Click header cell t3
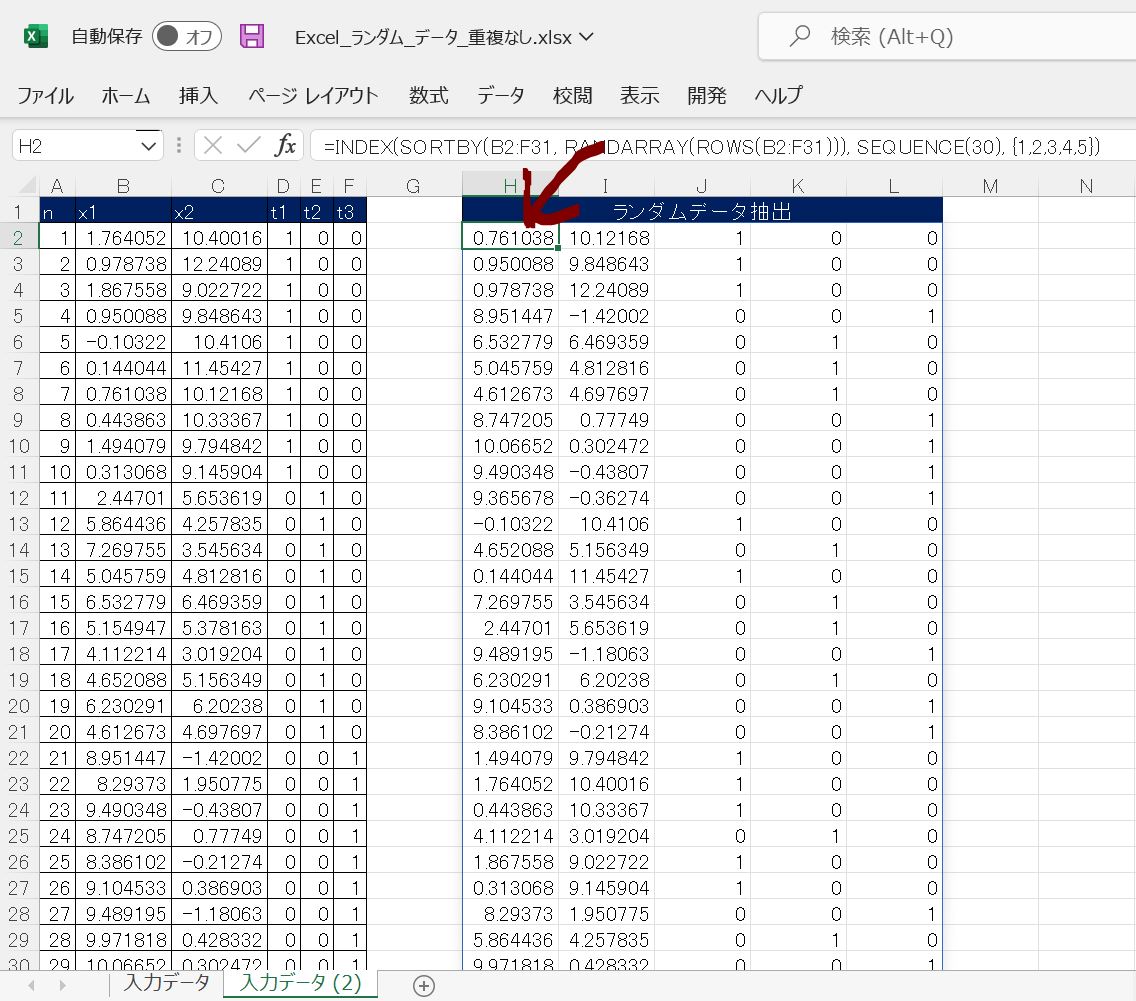The height and width of the screenshot is (1001, 1136). (350, 212)
